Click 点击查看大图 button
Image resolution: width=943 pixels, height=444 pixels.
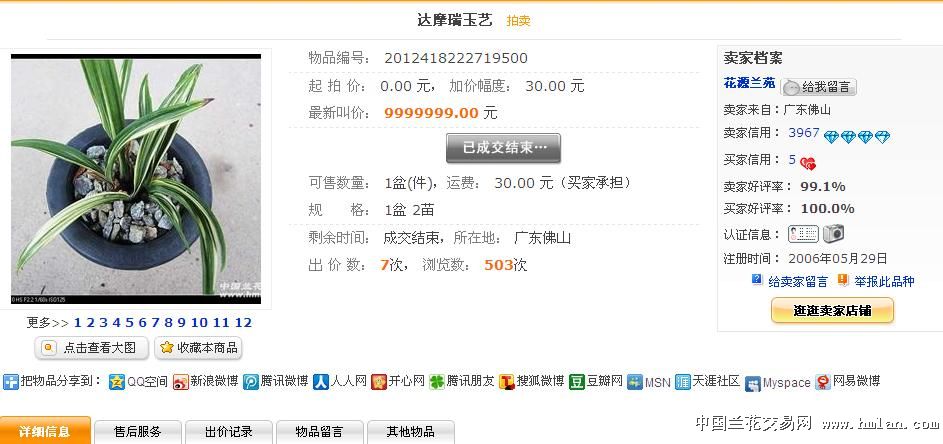[92, 347]
